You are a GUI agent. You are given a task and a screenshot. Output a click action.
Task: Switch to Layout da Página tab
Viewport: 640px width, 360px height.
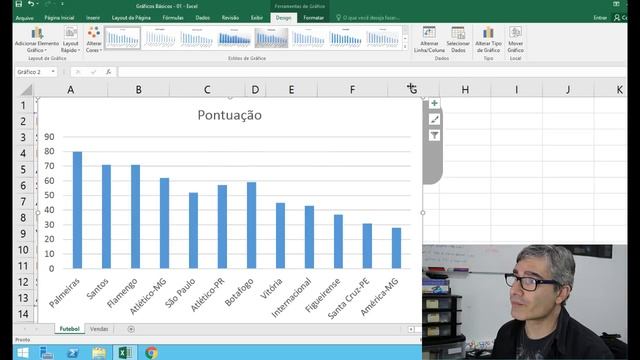131,18
